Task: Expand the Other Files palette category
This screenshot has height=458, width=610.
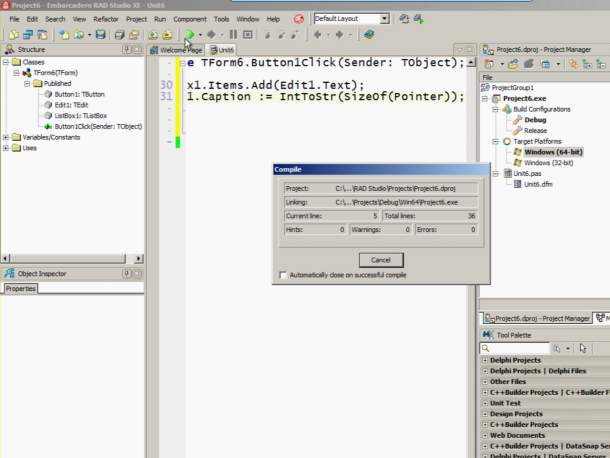Action: pos(485,382)
